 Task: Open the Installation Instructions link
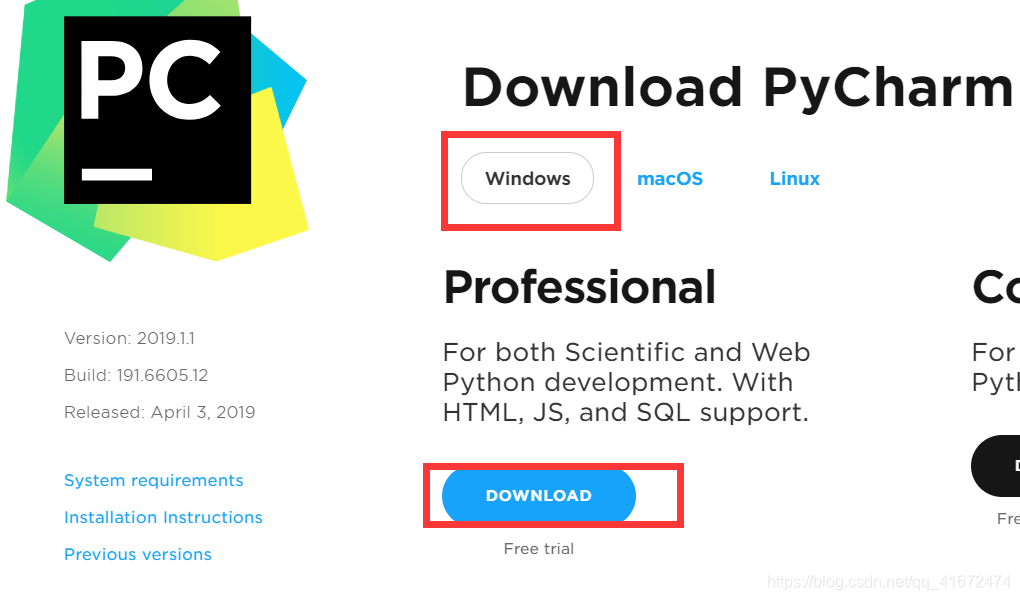click(x=163, y=517)
